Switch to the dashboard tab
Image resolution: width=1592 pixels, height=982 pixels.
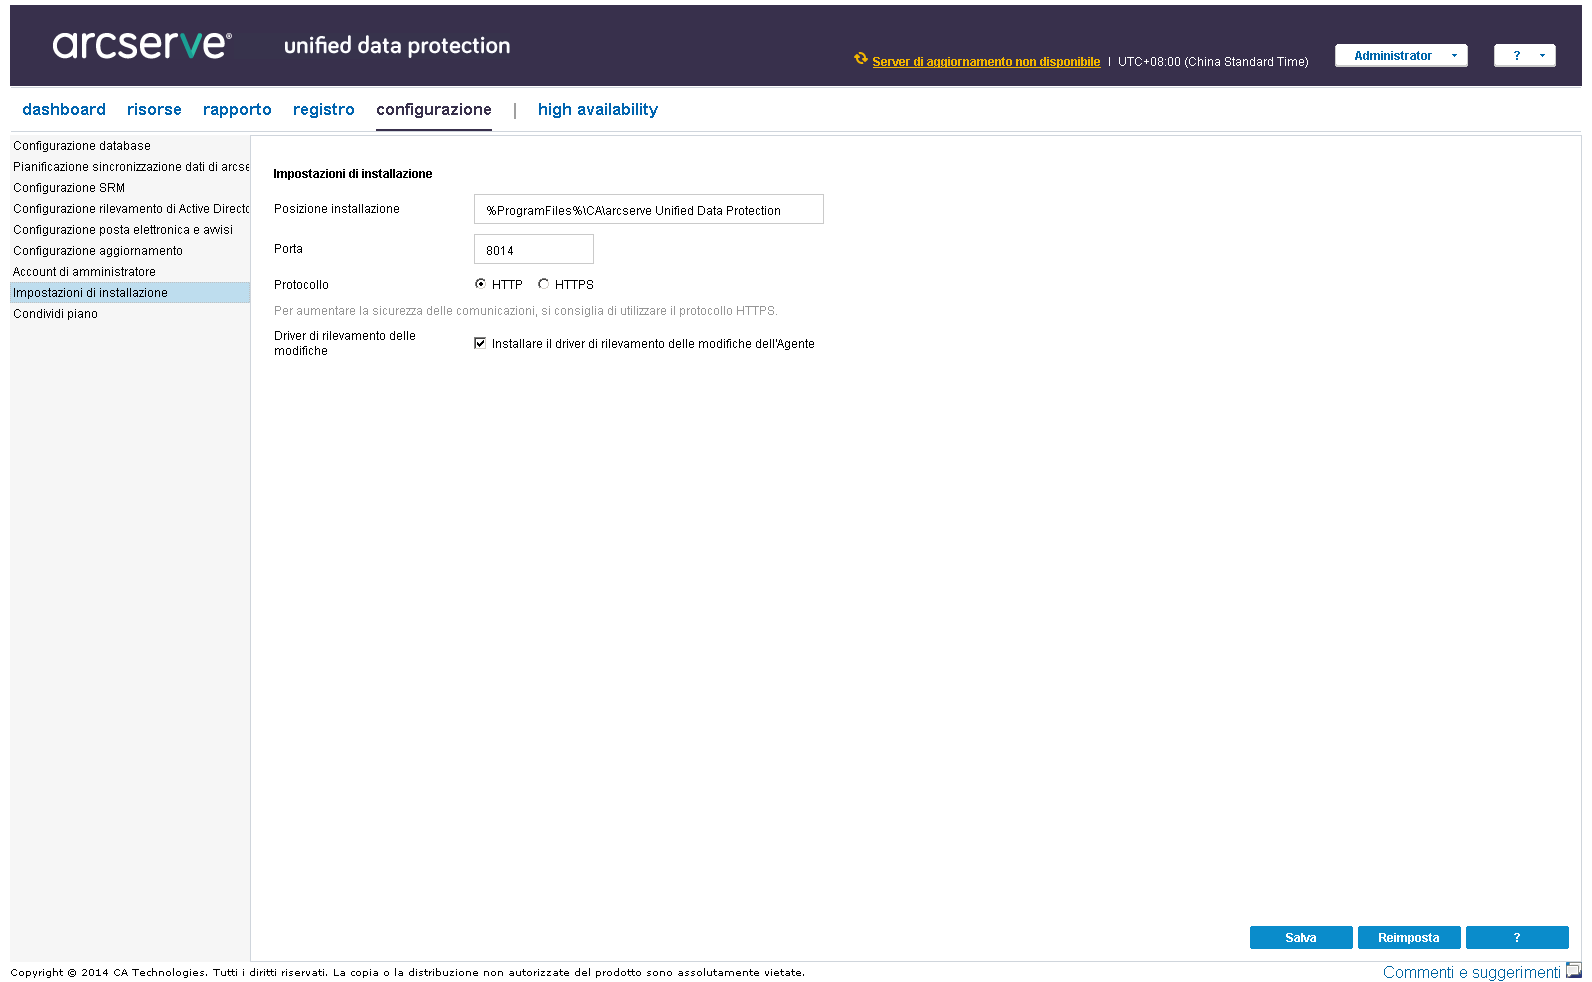(64, 110)
